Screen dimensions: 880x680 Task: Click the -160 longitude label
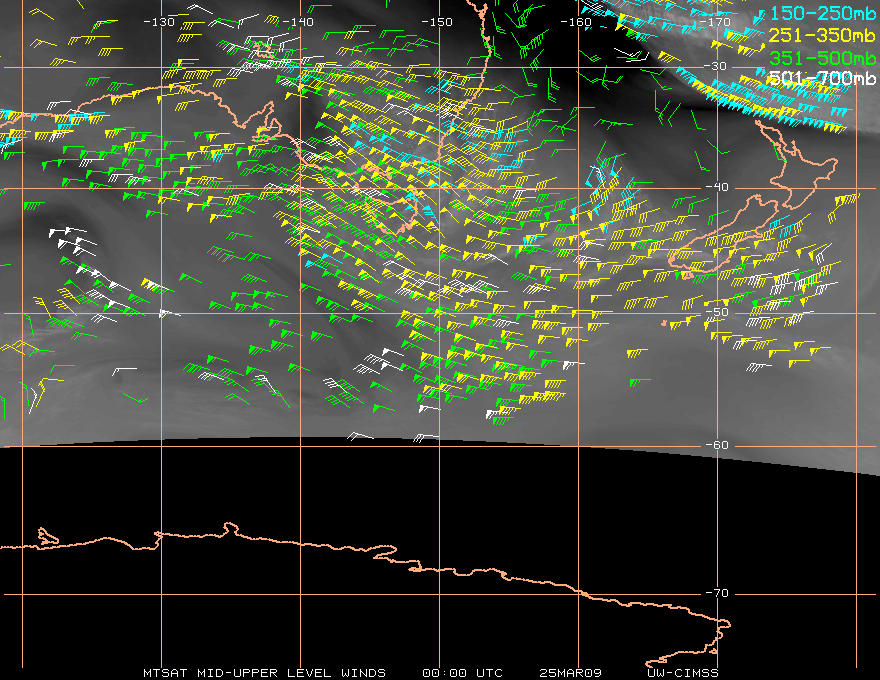(x=576, y=22)
